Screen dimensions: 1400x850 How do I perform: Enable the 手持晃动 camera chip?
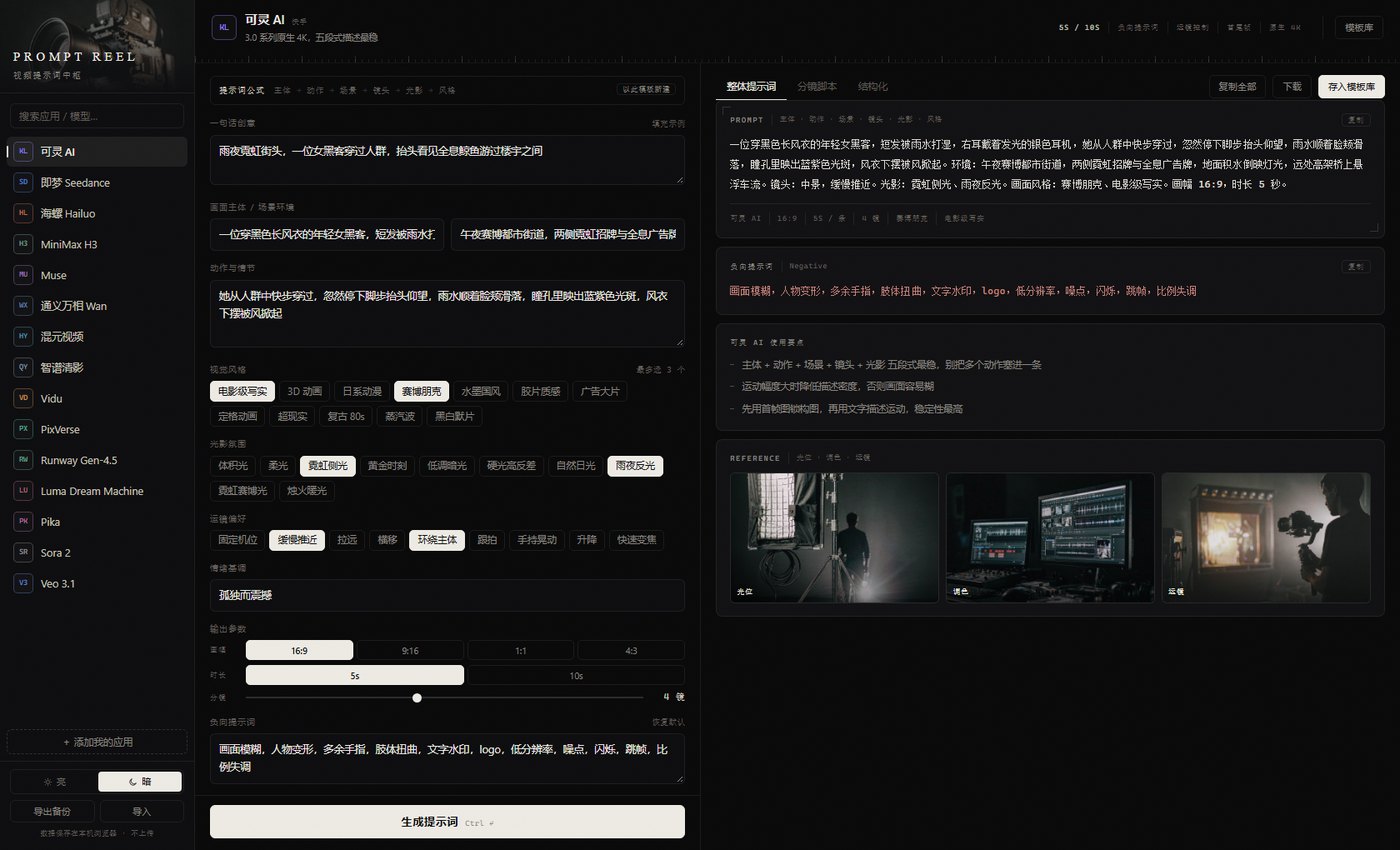point(537,540)
